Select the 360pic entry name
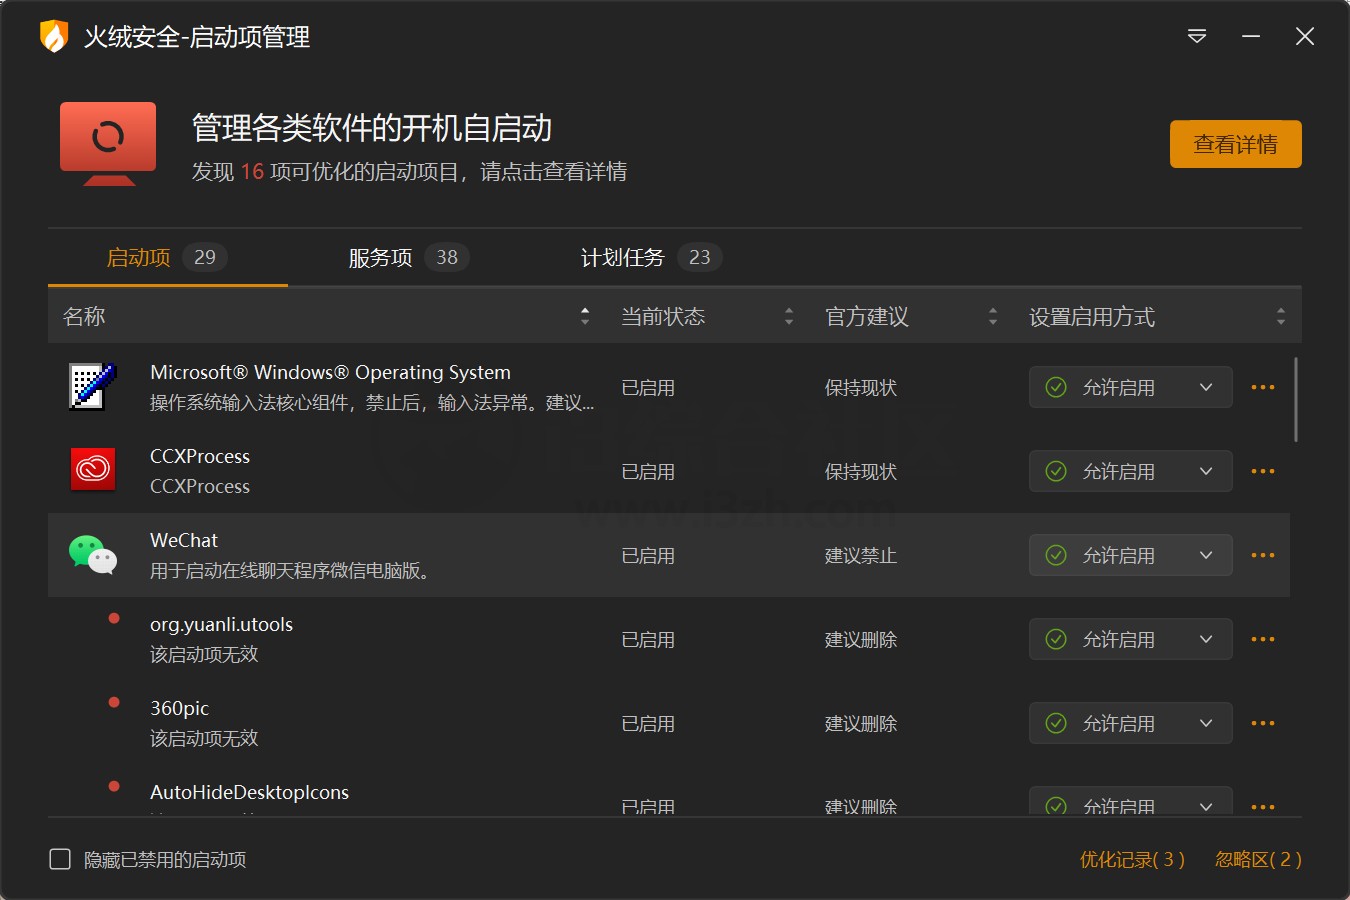 pos(179,708)
